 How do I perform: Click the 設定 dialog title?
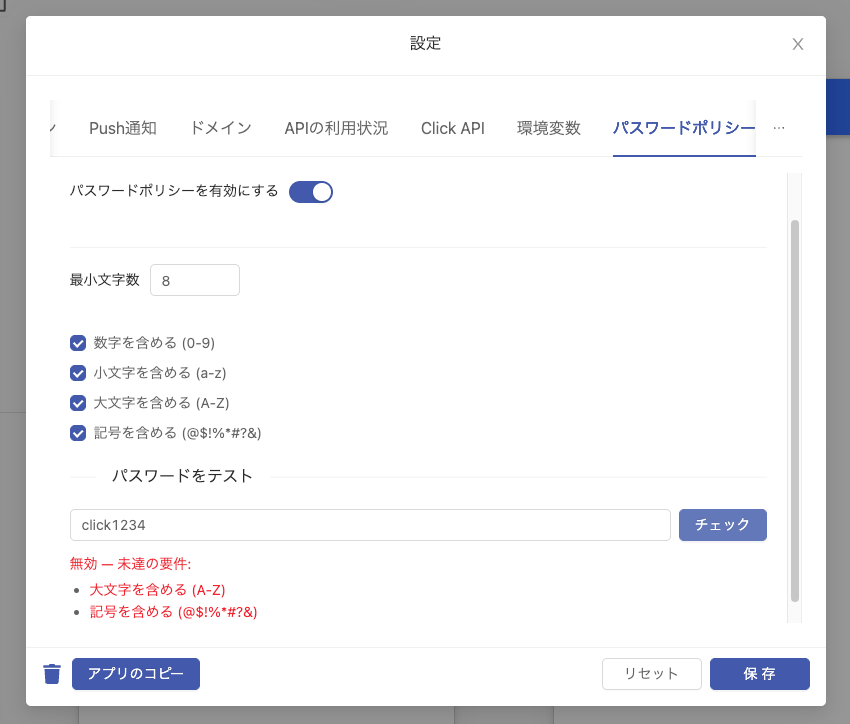point(426,43)
